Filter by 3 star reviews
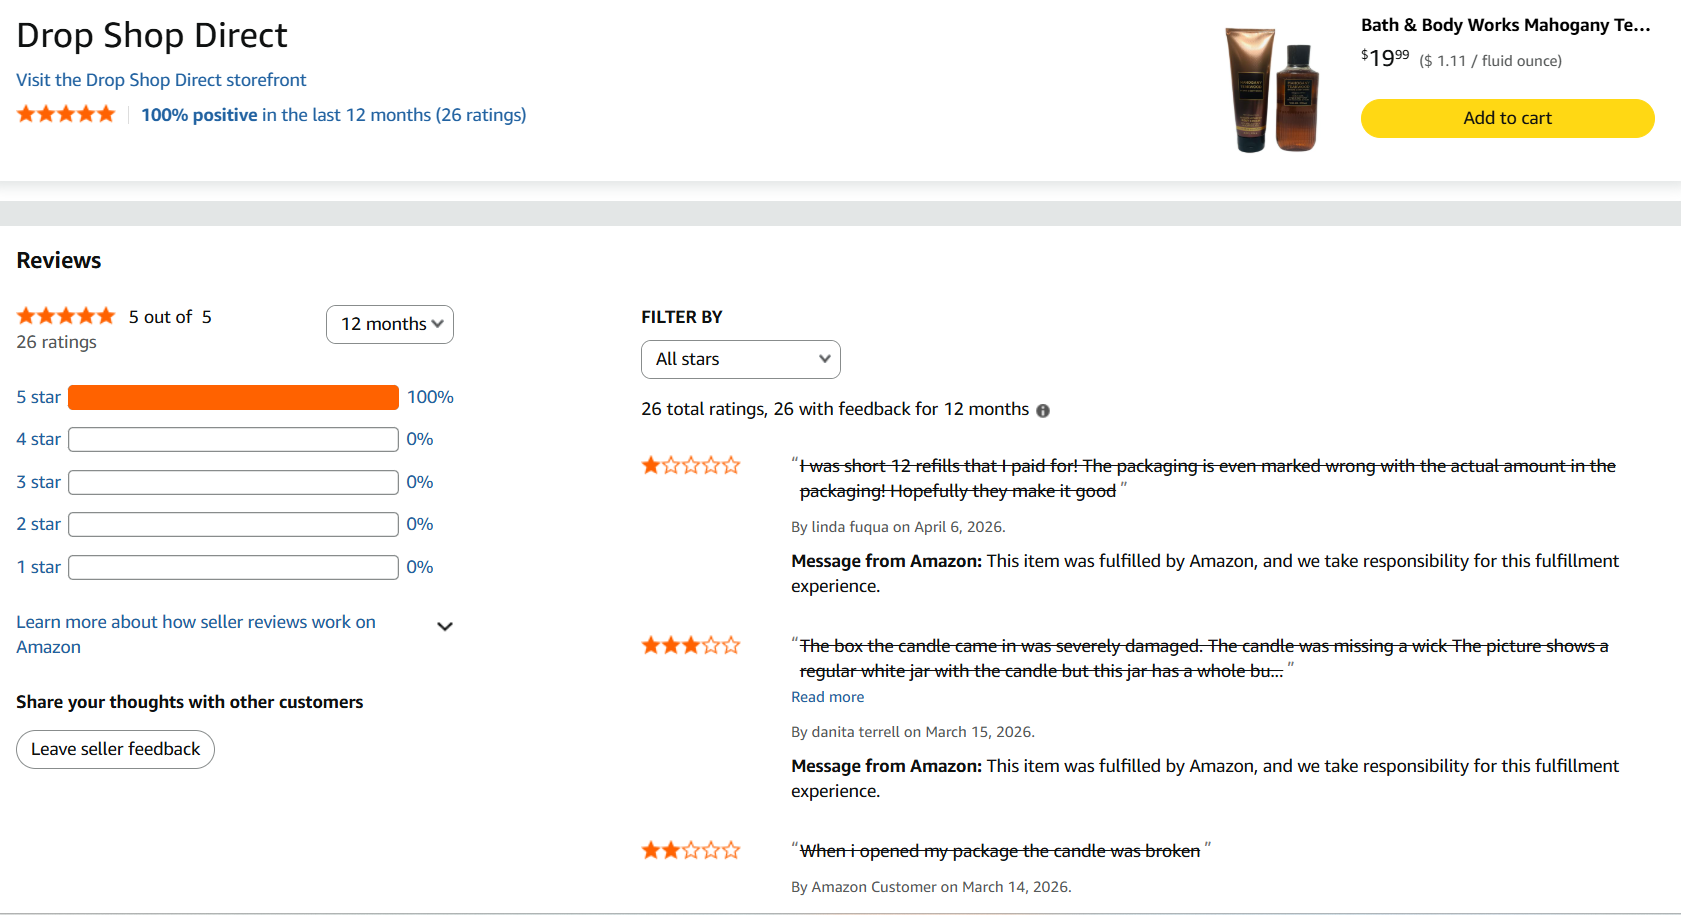Screen dimensions: 1681x915 38,482
